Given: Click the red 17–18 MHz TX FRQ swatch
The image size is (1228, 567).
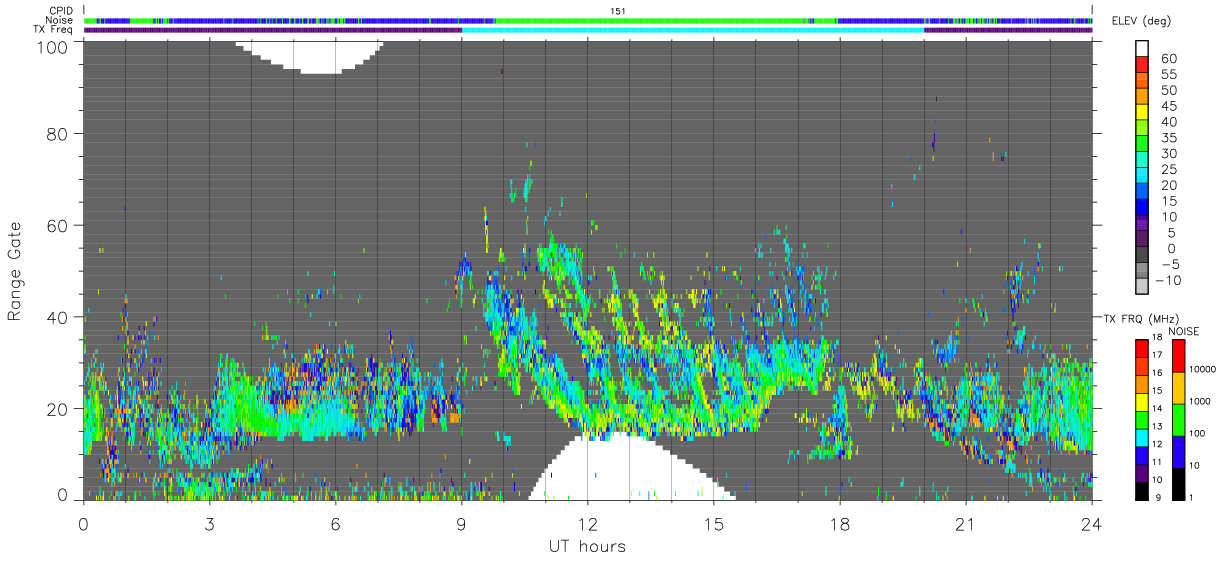Looking at the screenshot, I should 1142,348.
